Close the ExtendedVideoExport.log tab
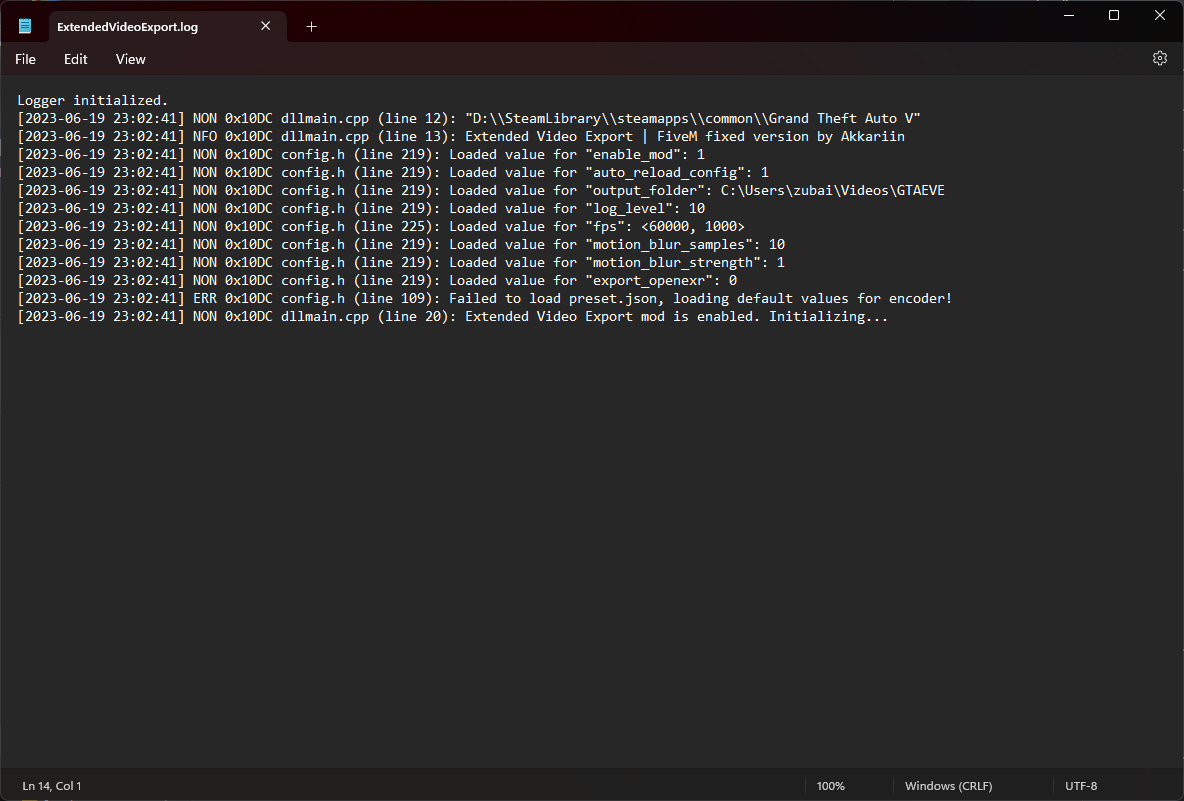 click(265, 26)
